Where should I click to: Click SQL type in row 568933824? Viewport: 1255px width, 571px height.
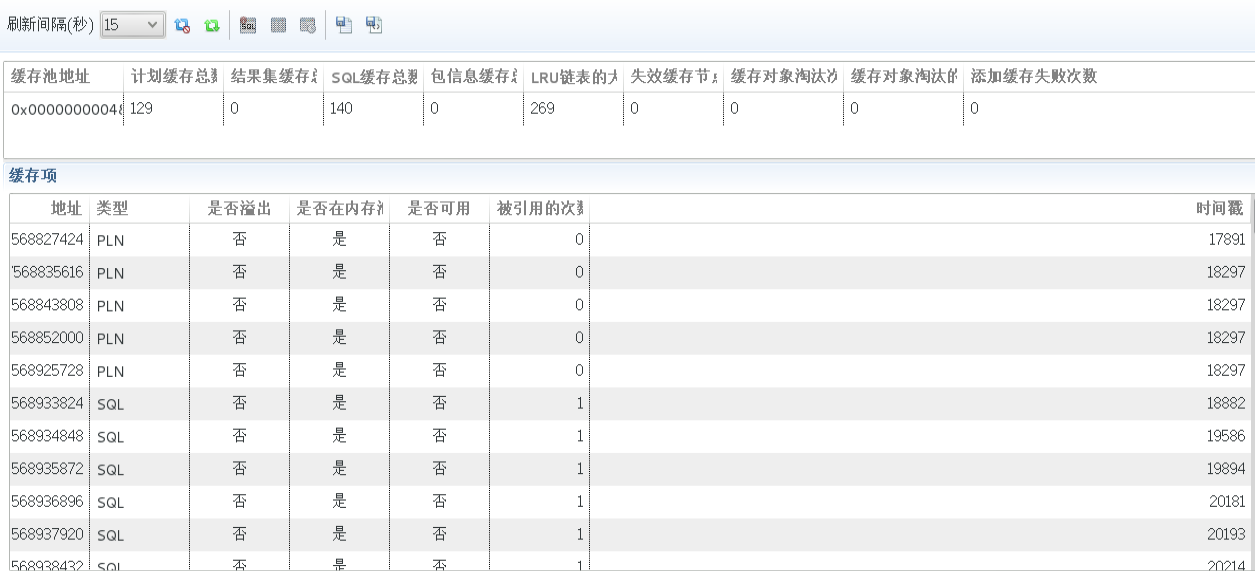(x=111, y=404)
